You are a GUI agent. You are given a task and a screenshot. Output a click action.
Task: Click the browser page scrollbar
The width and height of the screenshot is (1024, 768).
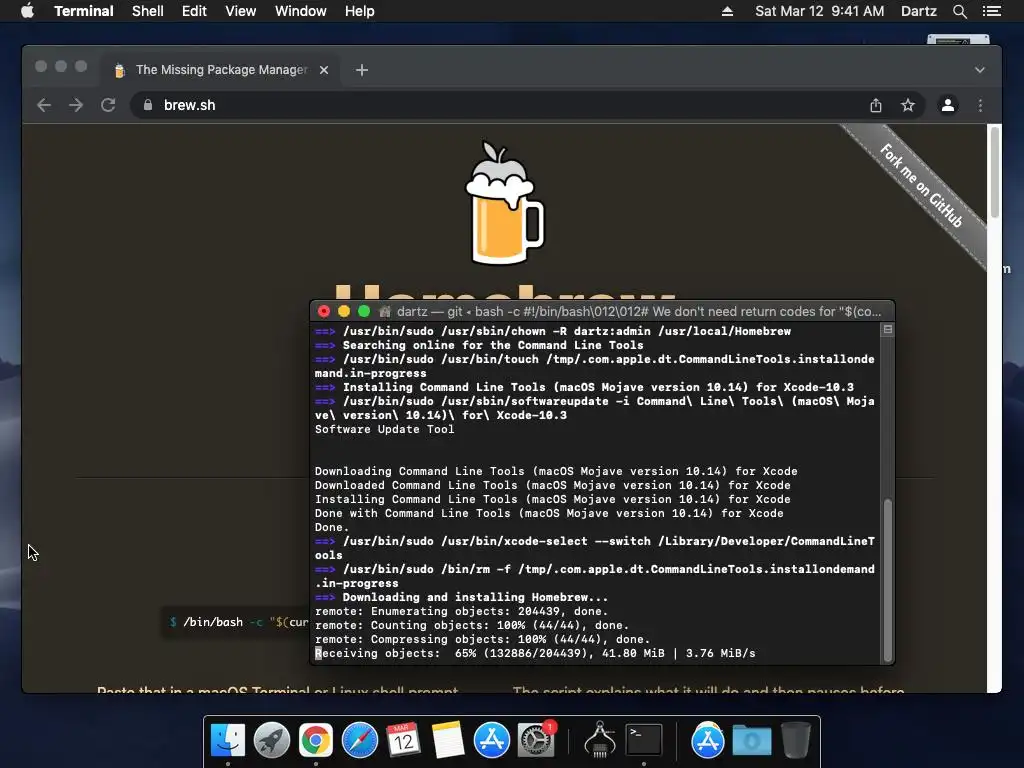point(995,172)
